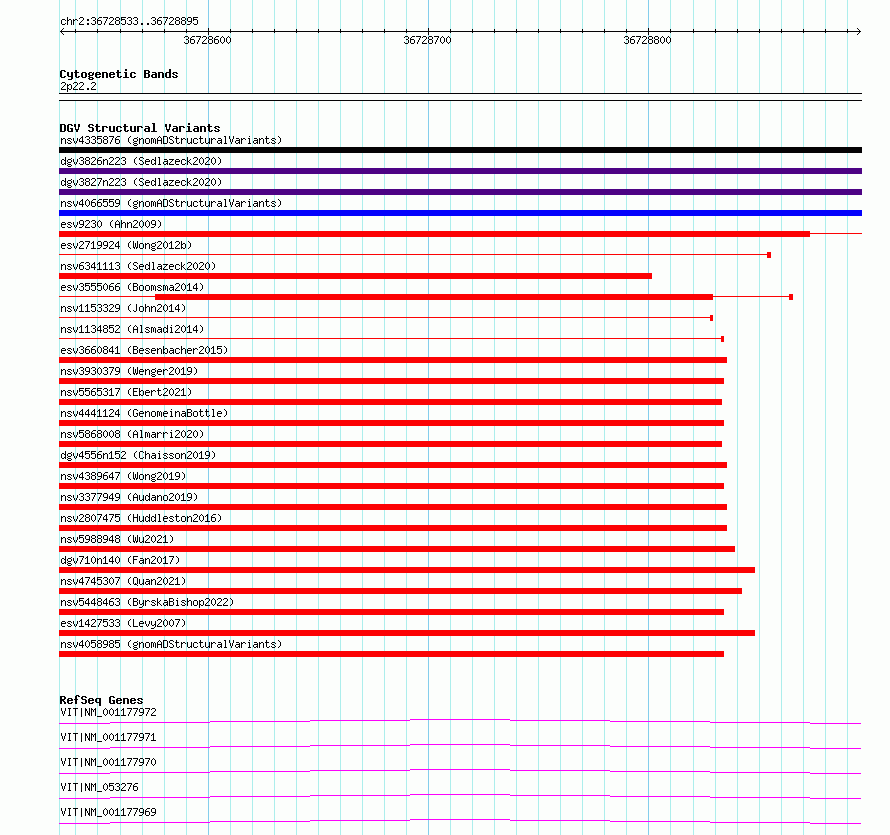
Task: Open variant nsv1134852 (Alsmadi2014) label
Action: (132, 329)
